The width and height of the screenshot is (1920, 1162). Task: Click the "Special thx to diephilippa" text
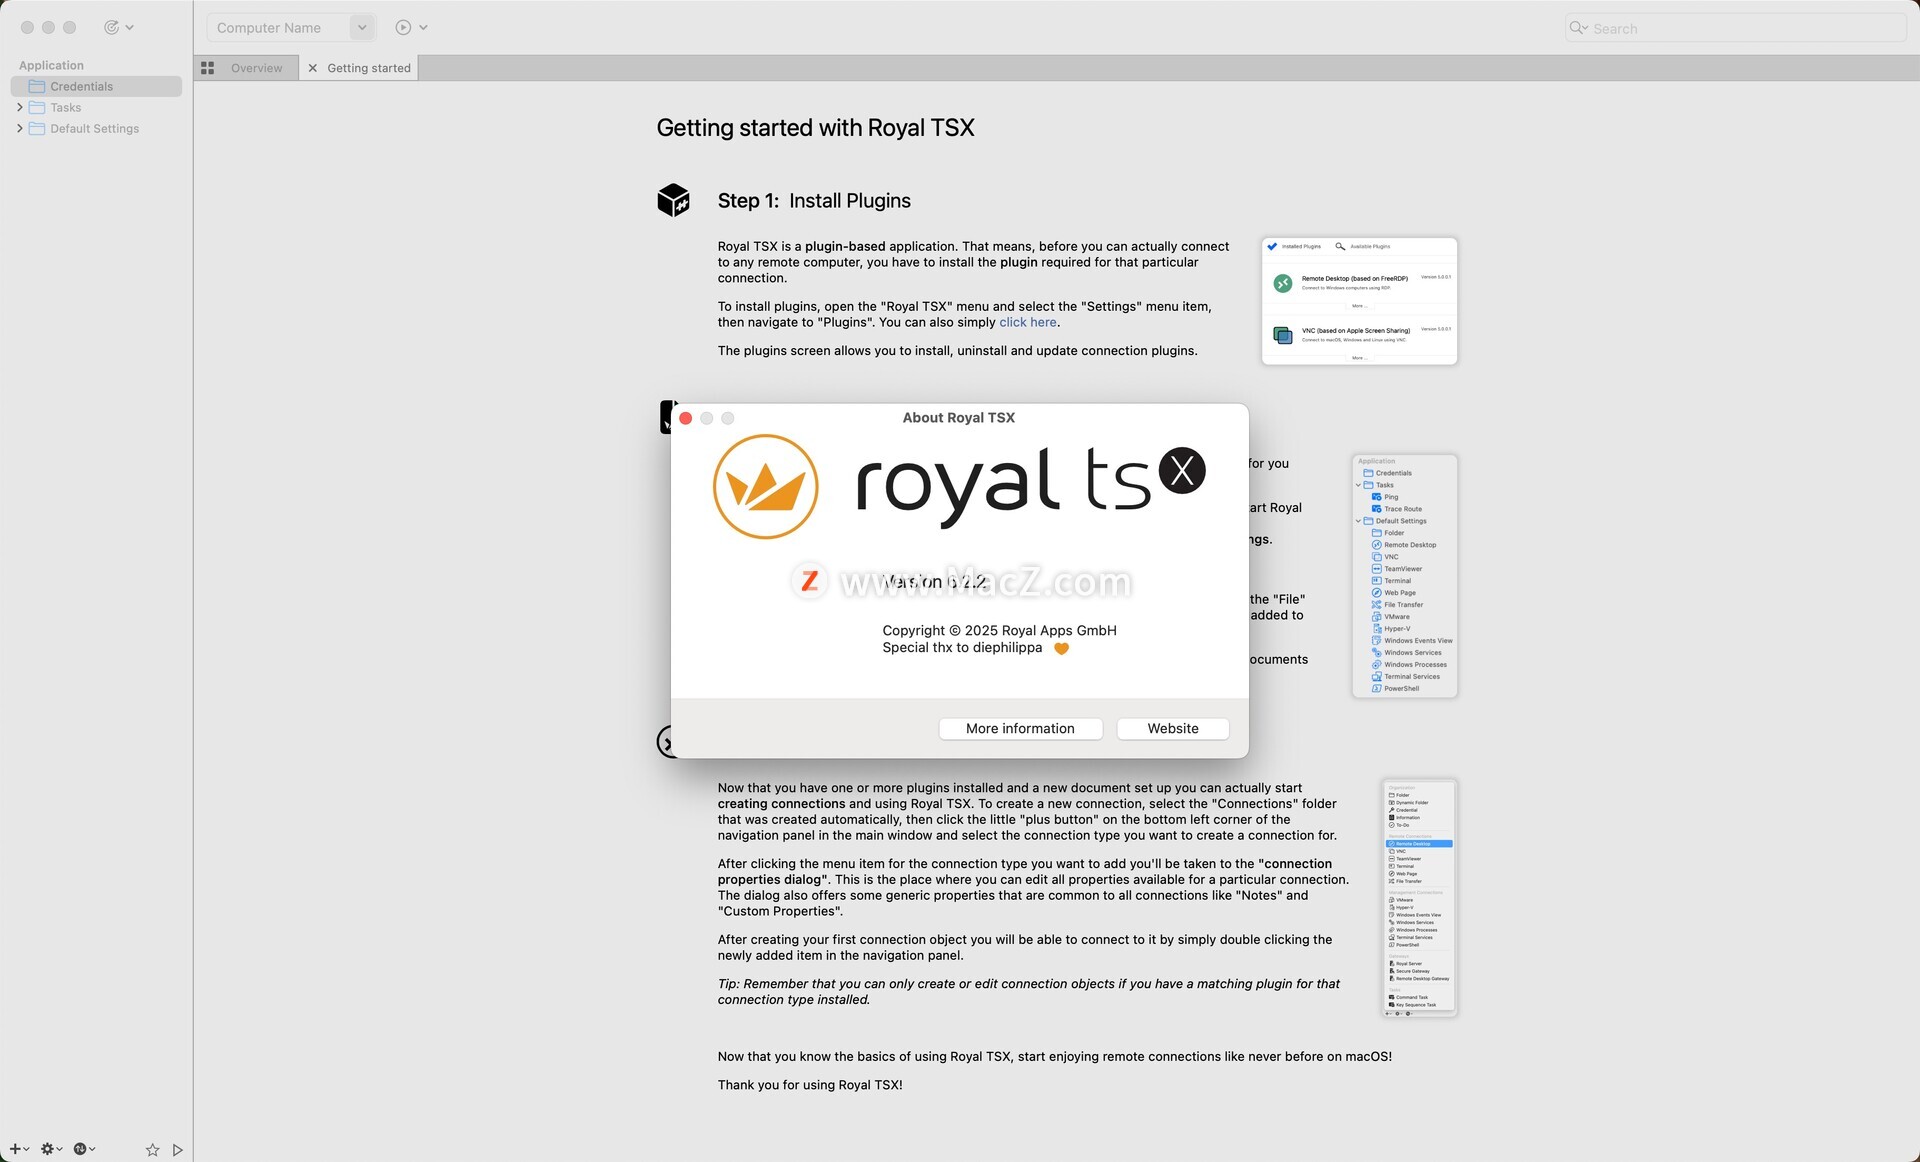pos(962,648)
